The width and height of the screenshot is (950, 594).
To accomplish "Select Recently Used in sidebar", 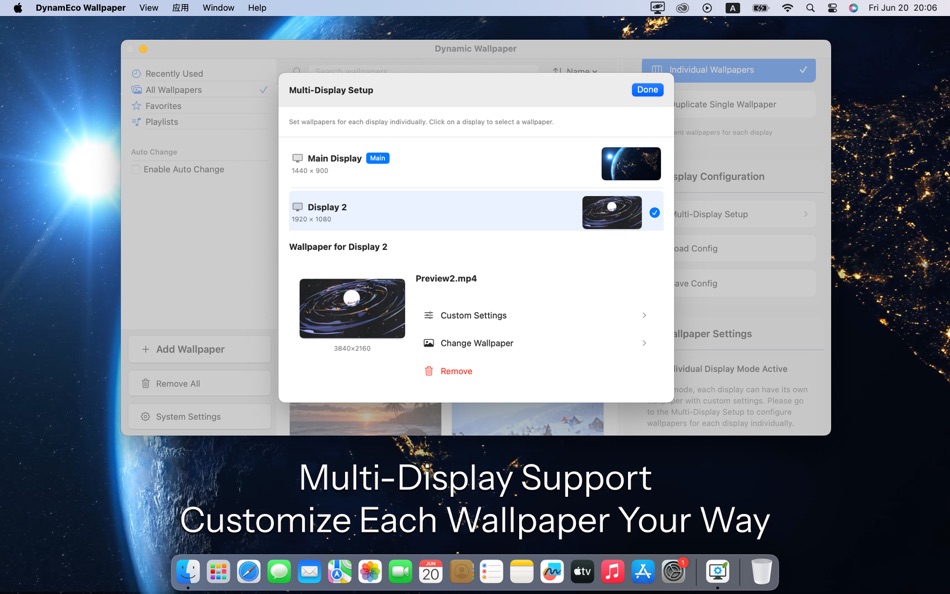I will pos(199,73).
